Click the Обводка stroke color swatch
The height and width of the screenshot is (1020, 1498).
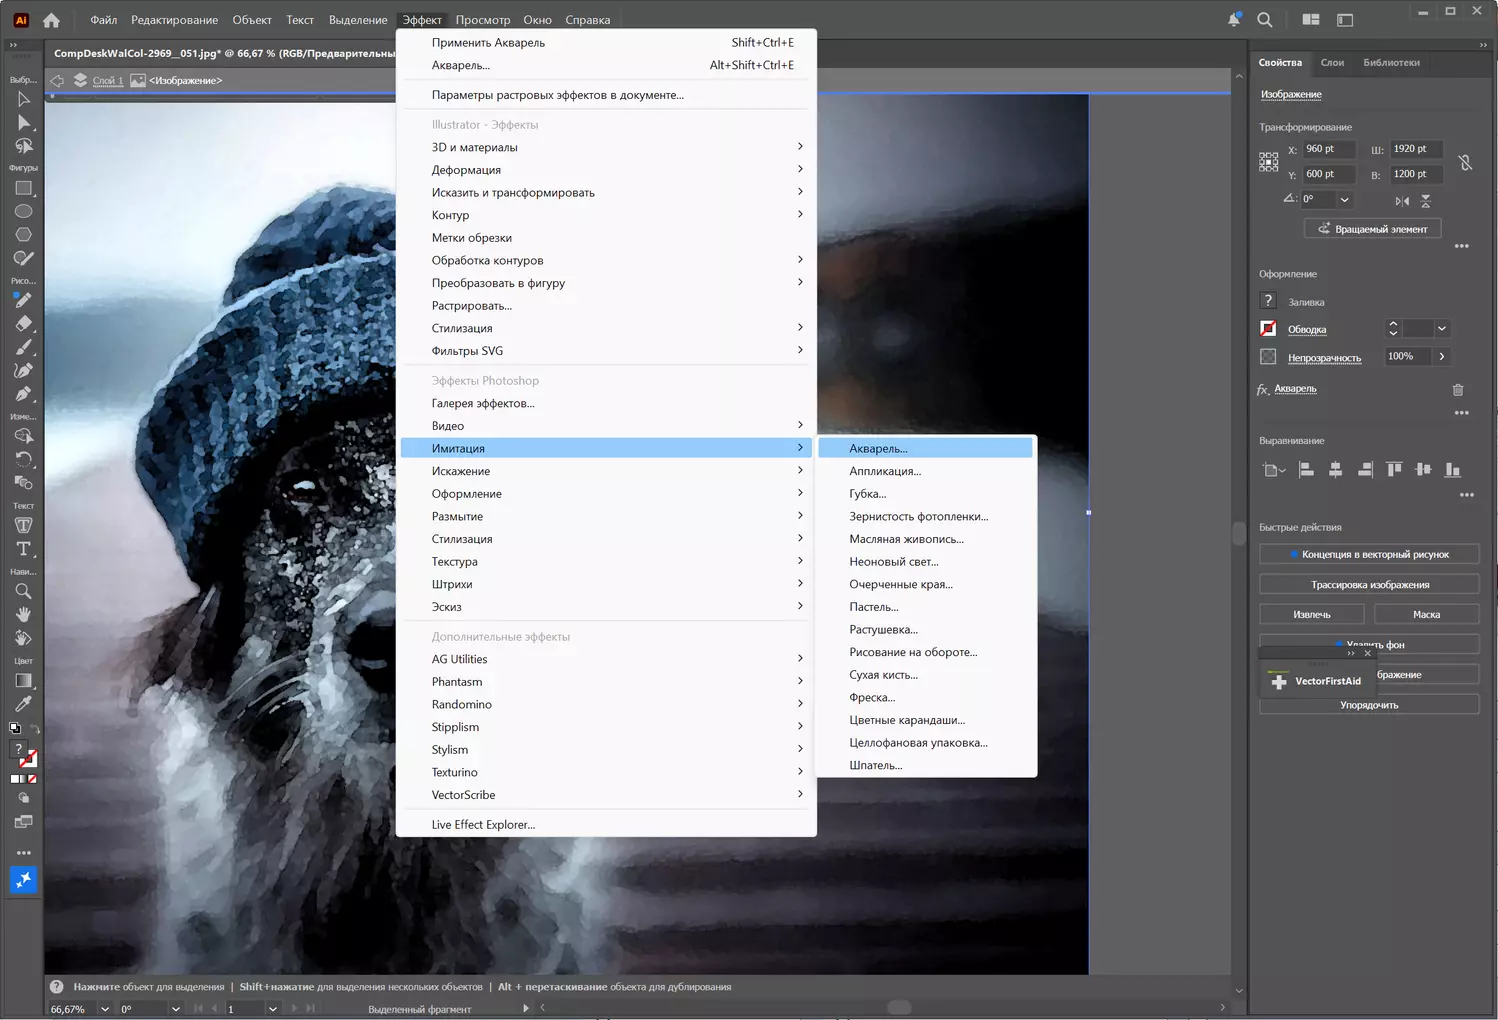point(1268,329)
